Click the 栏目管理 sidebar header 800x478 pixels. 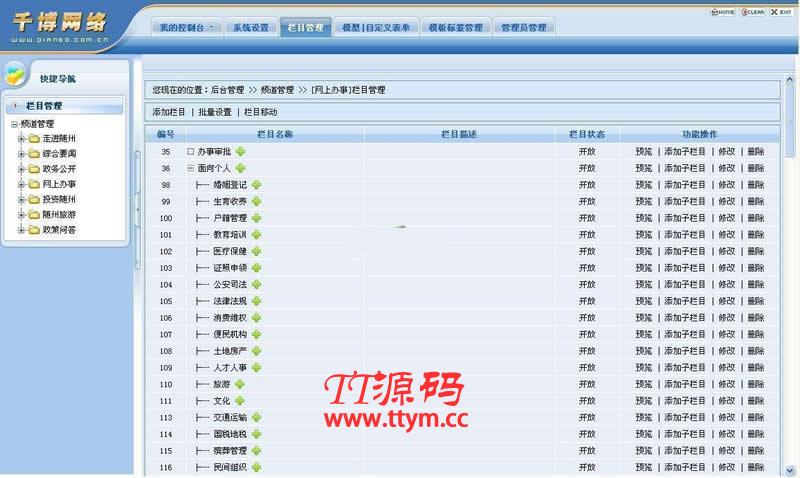coord(64,106)
